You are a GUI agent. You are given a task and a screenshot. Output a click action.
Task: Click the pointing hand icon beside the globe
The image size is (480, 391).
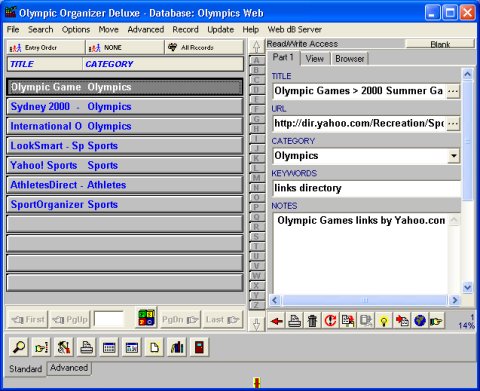coord(436,321)
